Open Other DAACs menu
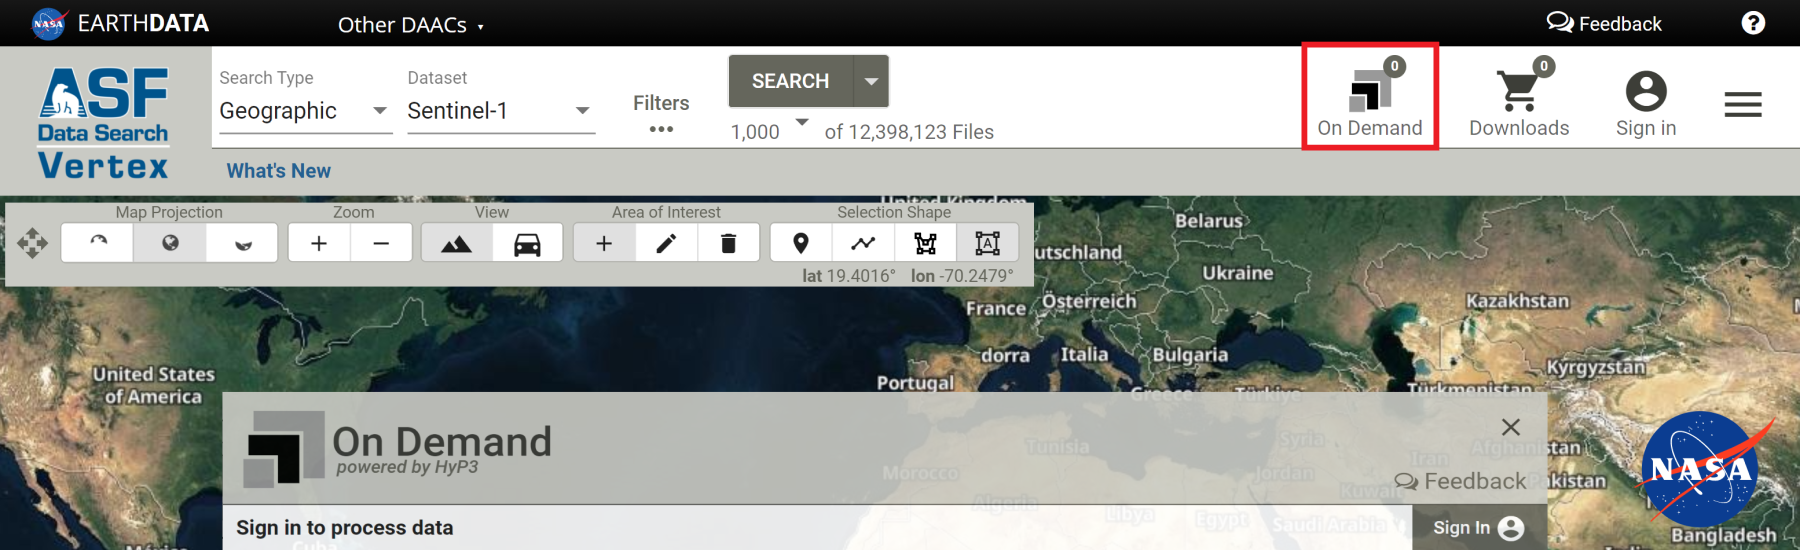 [411, 25]
